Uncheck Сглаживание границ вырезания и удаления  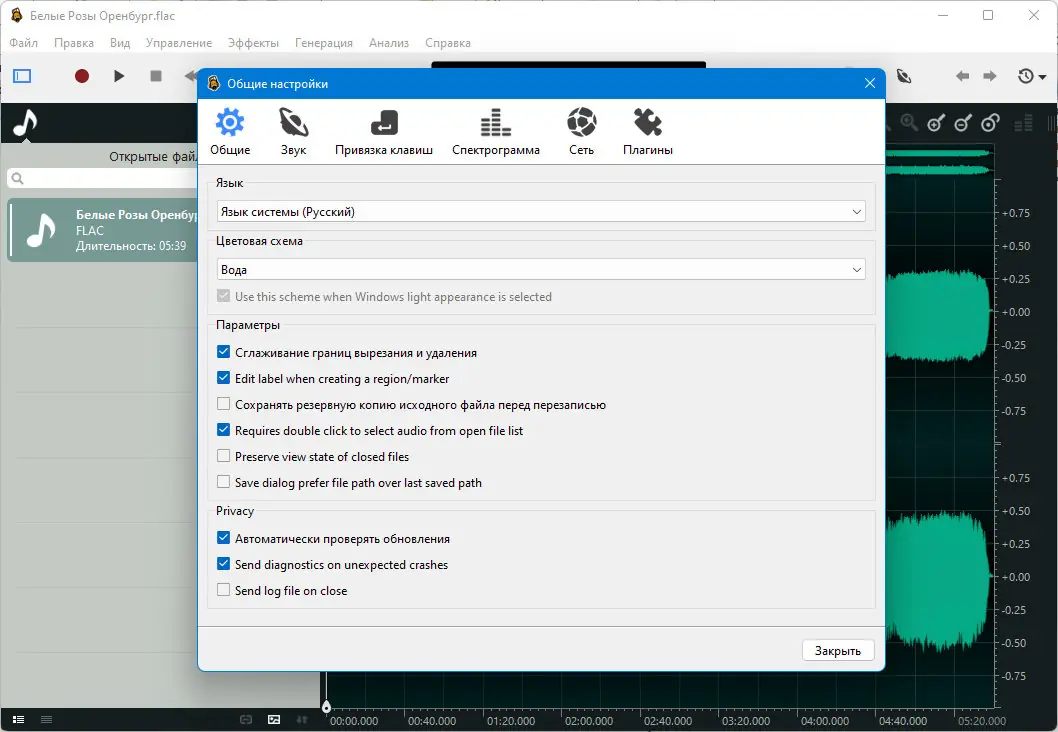[x=223, y=352]
